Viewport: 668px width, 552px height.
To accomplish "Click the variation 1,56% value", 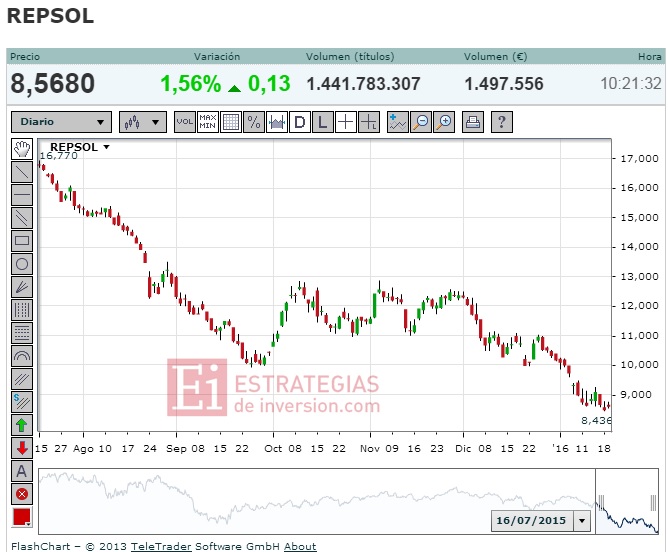I will click(x=191, y=83).
